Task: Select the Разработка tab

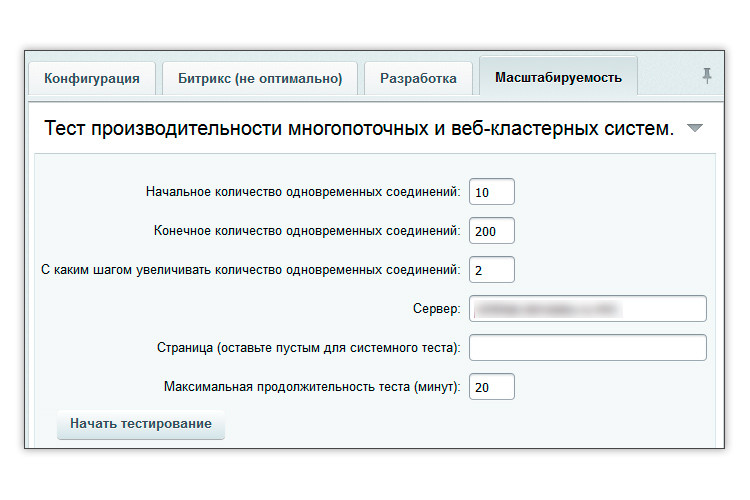Action: point(418,78)
